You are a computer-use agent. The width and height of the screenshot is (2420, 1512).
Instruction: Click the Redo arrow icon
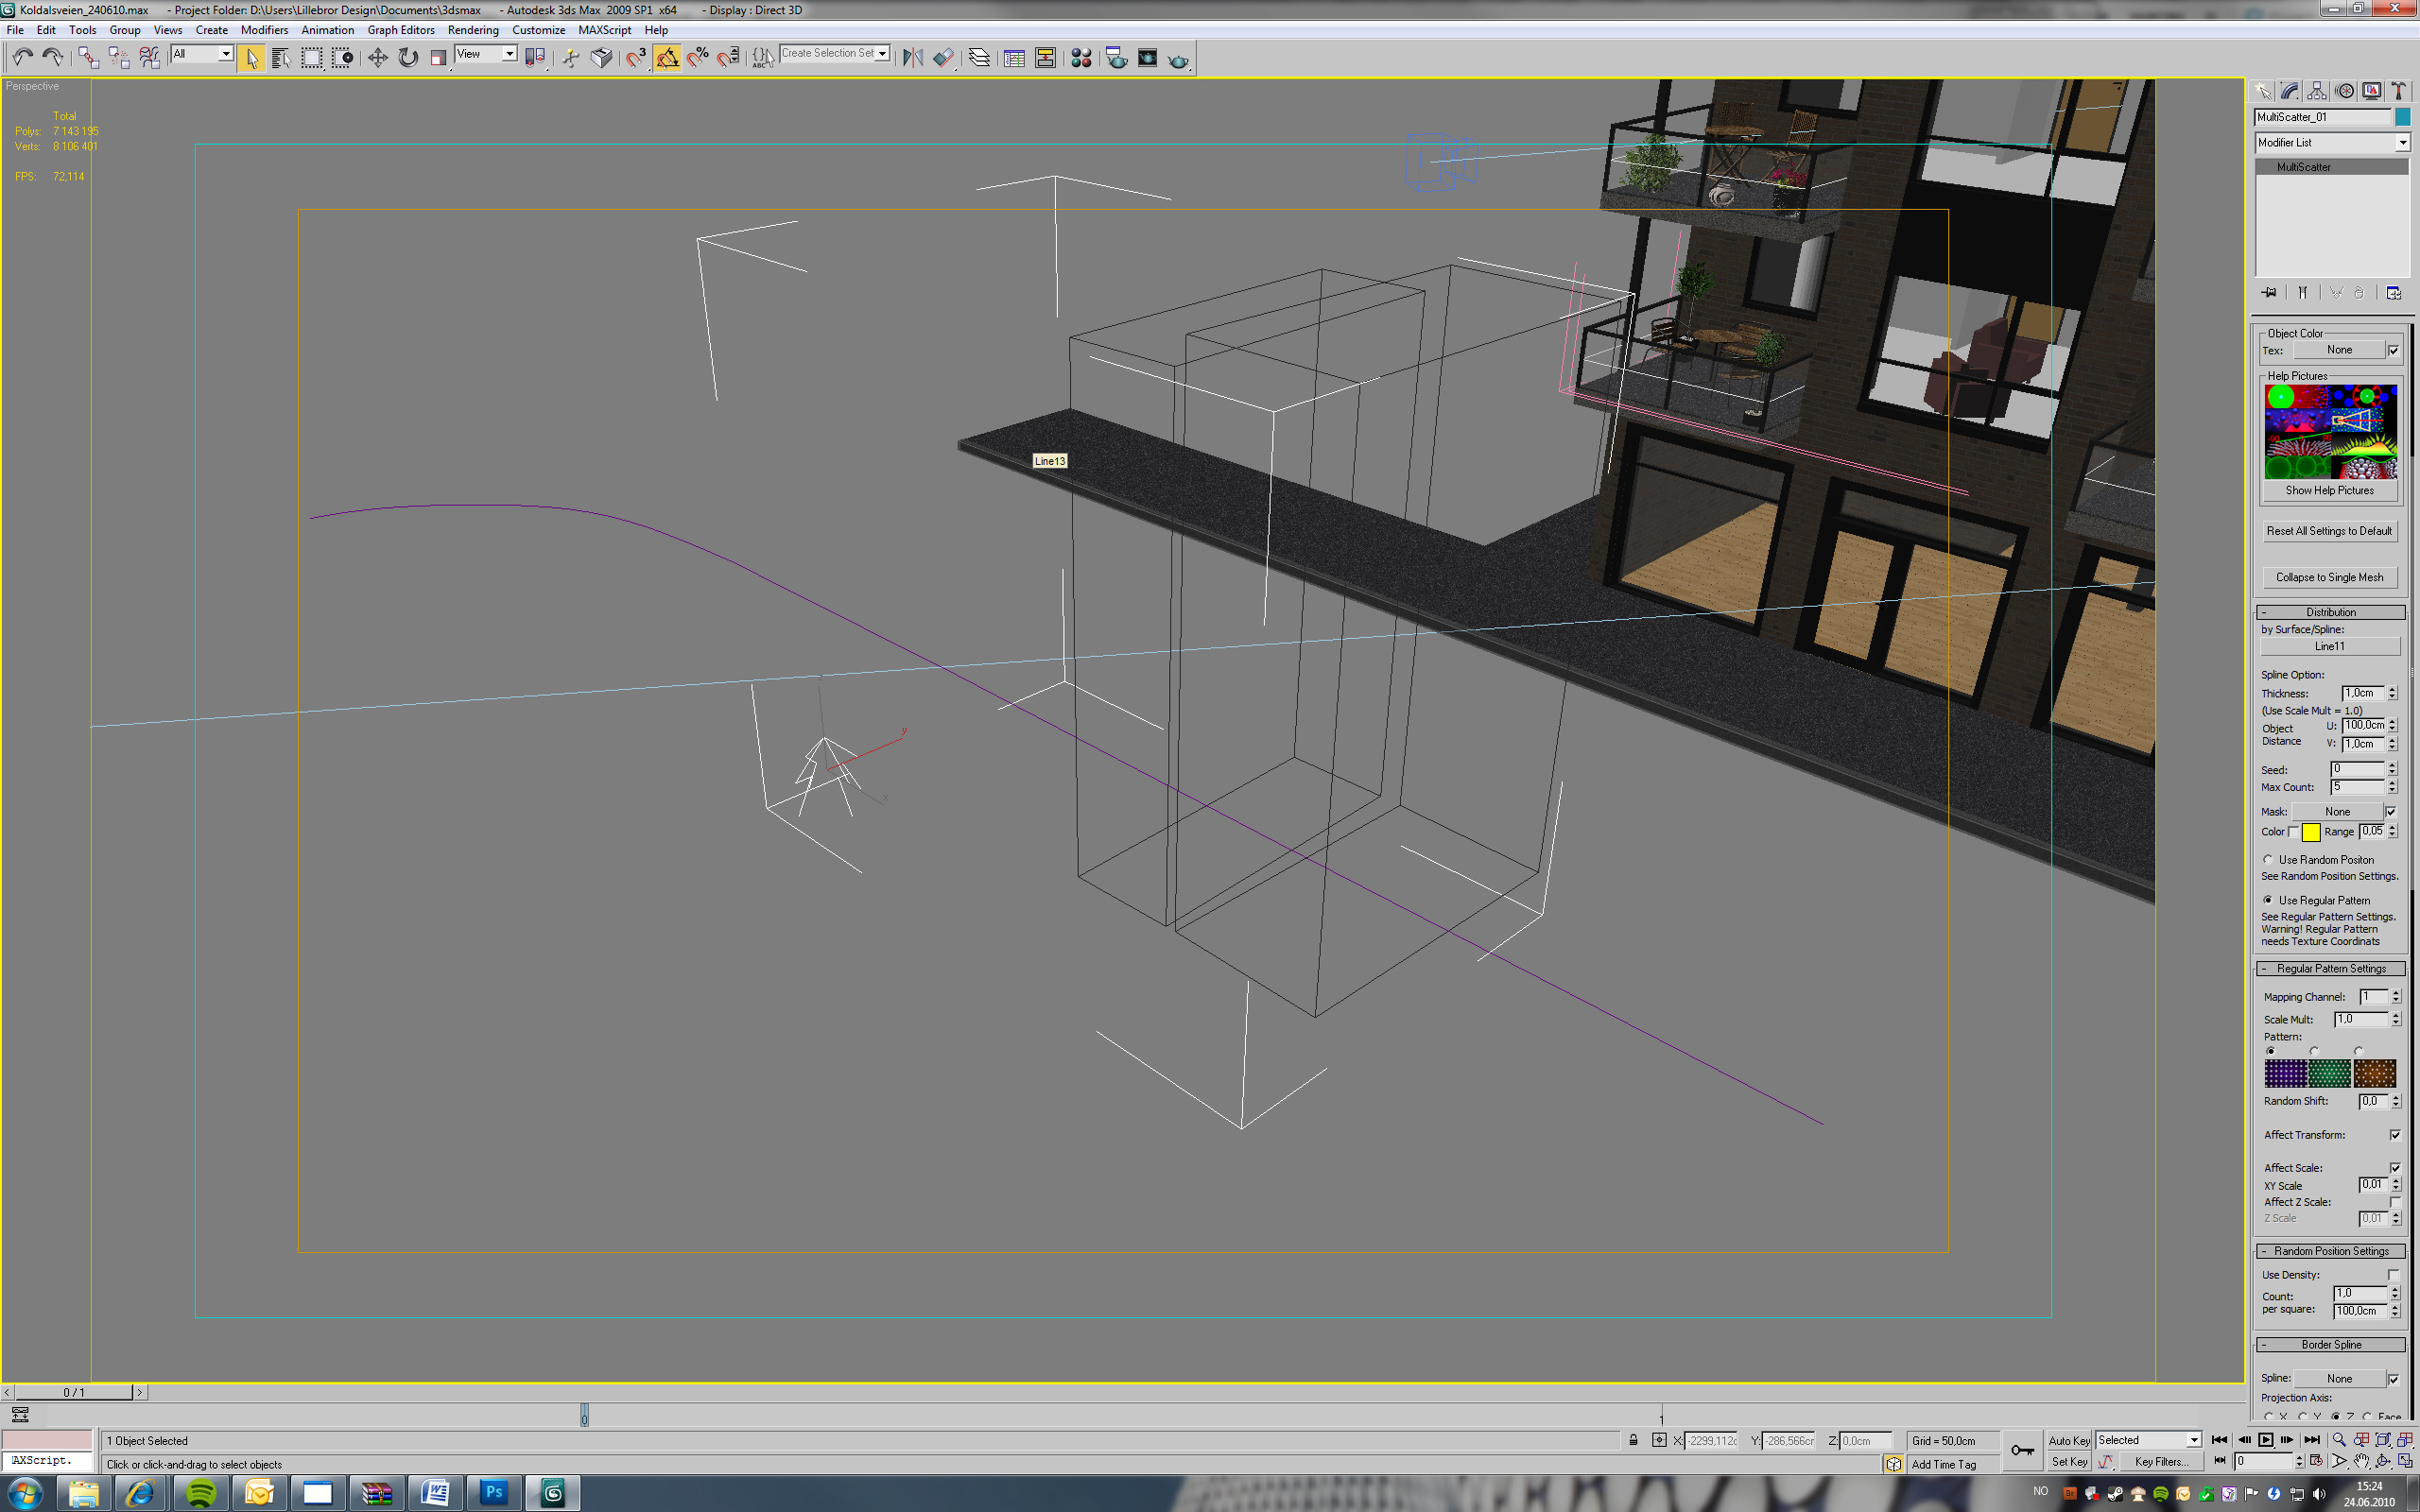(53, 57)
